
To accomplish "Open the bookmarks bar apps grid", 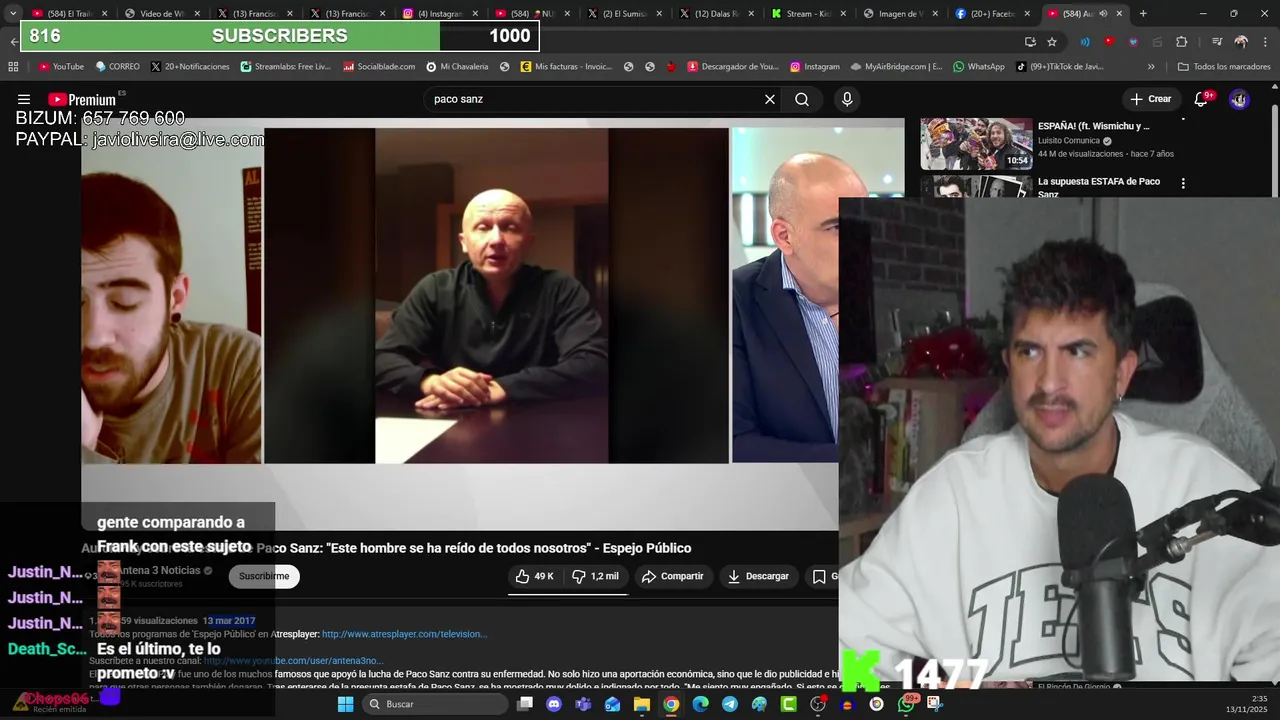I will pos(13,67).
